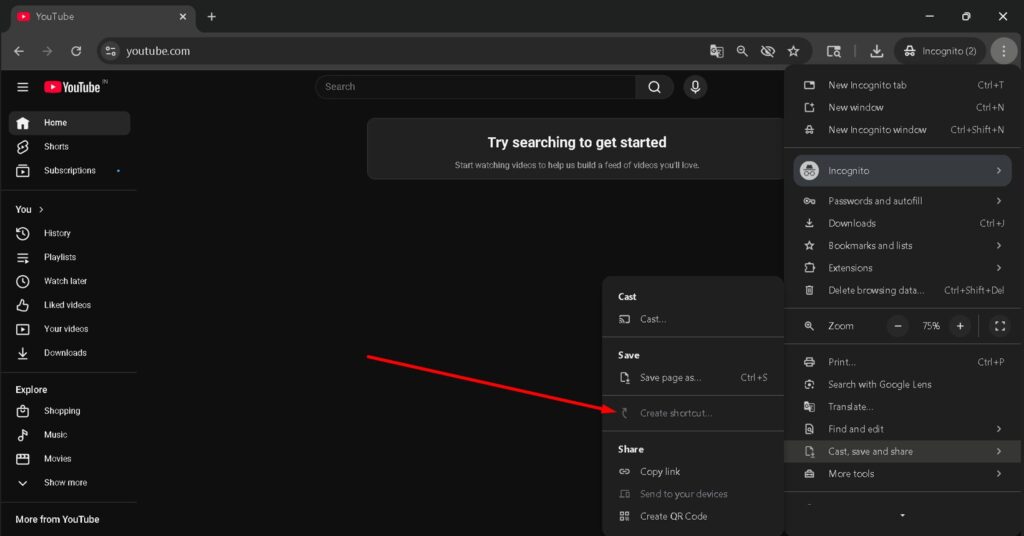
Task: Increase zoom with the plus button
Action: coord(960,326)
